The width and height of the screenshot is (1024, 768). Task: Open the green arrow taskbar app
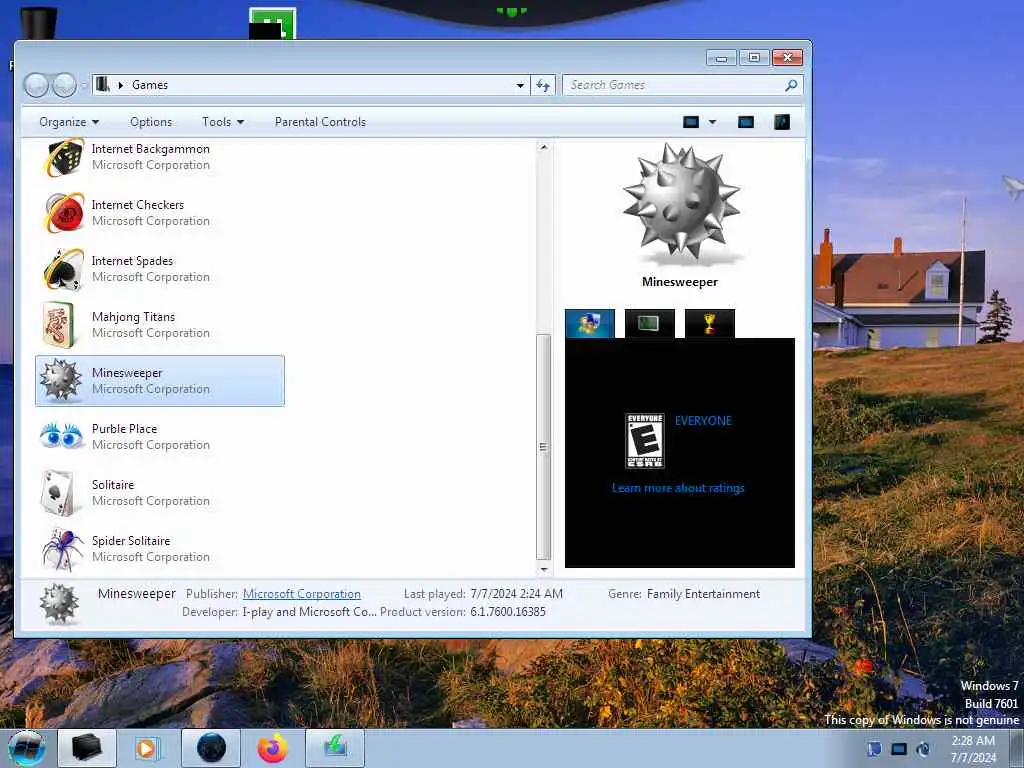click(x=336, y=748)
